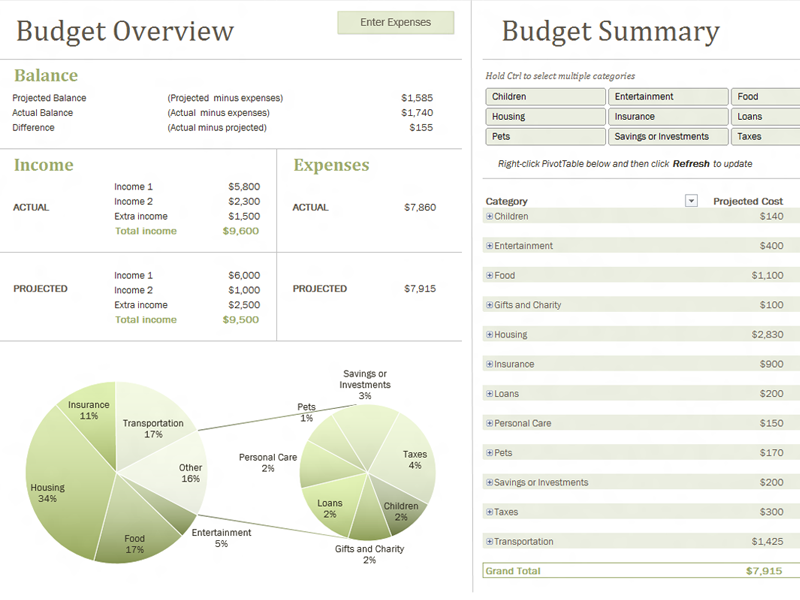Expand the Food category plus icon

tap(489, 276)
